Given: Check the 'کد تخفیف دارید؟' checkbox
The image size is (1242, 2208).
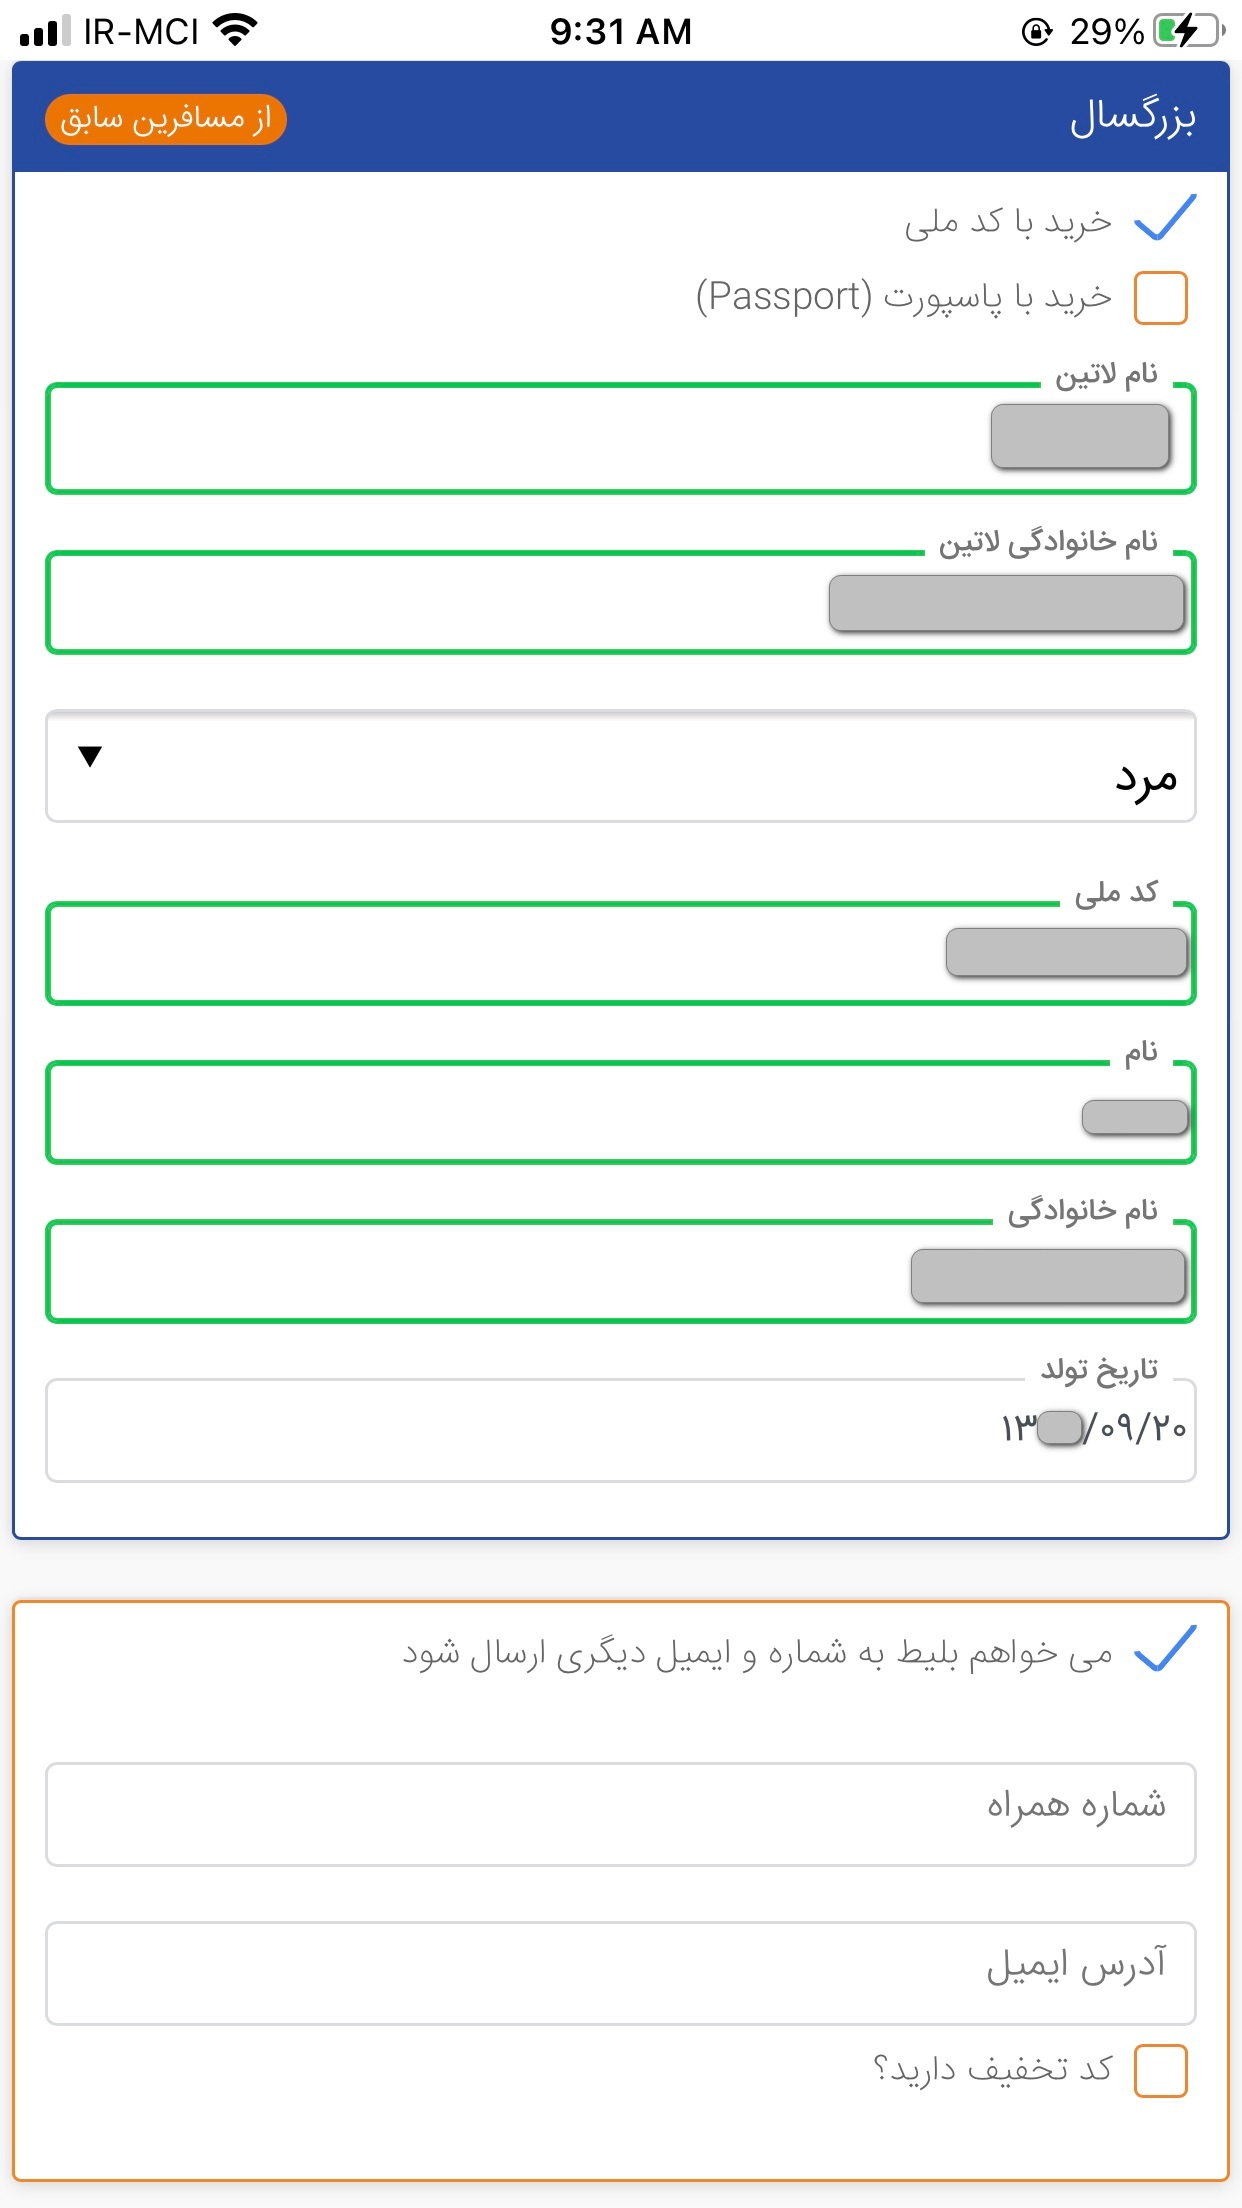Looking at the screenshot, I should (x=1160, y=2070).
